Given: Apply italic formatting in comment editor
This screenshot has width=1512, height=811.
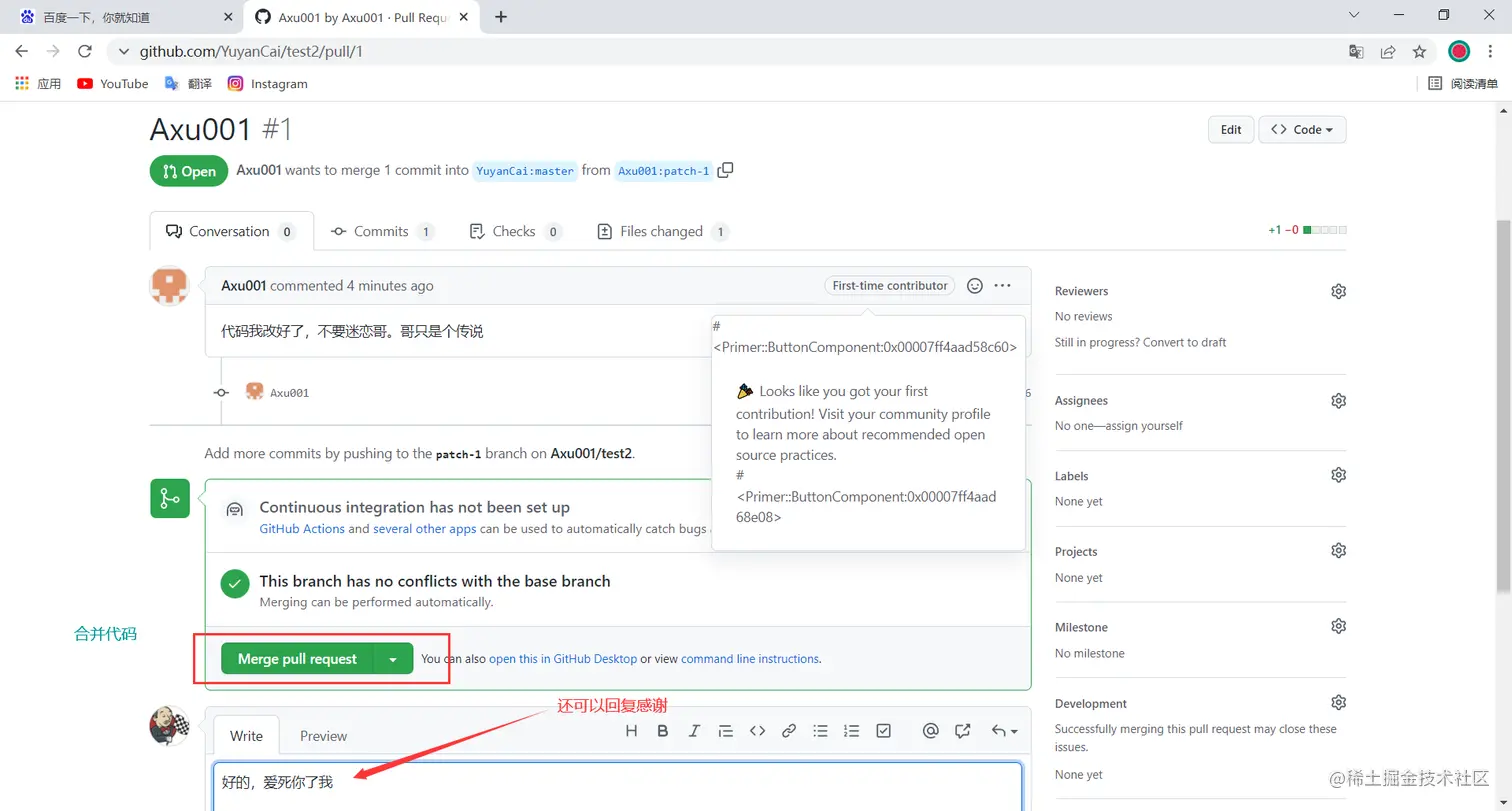Looking at the screenshot, I should (694, 731).
